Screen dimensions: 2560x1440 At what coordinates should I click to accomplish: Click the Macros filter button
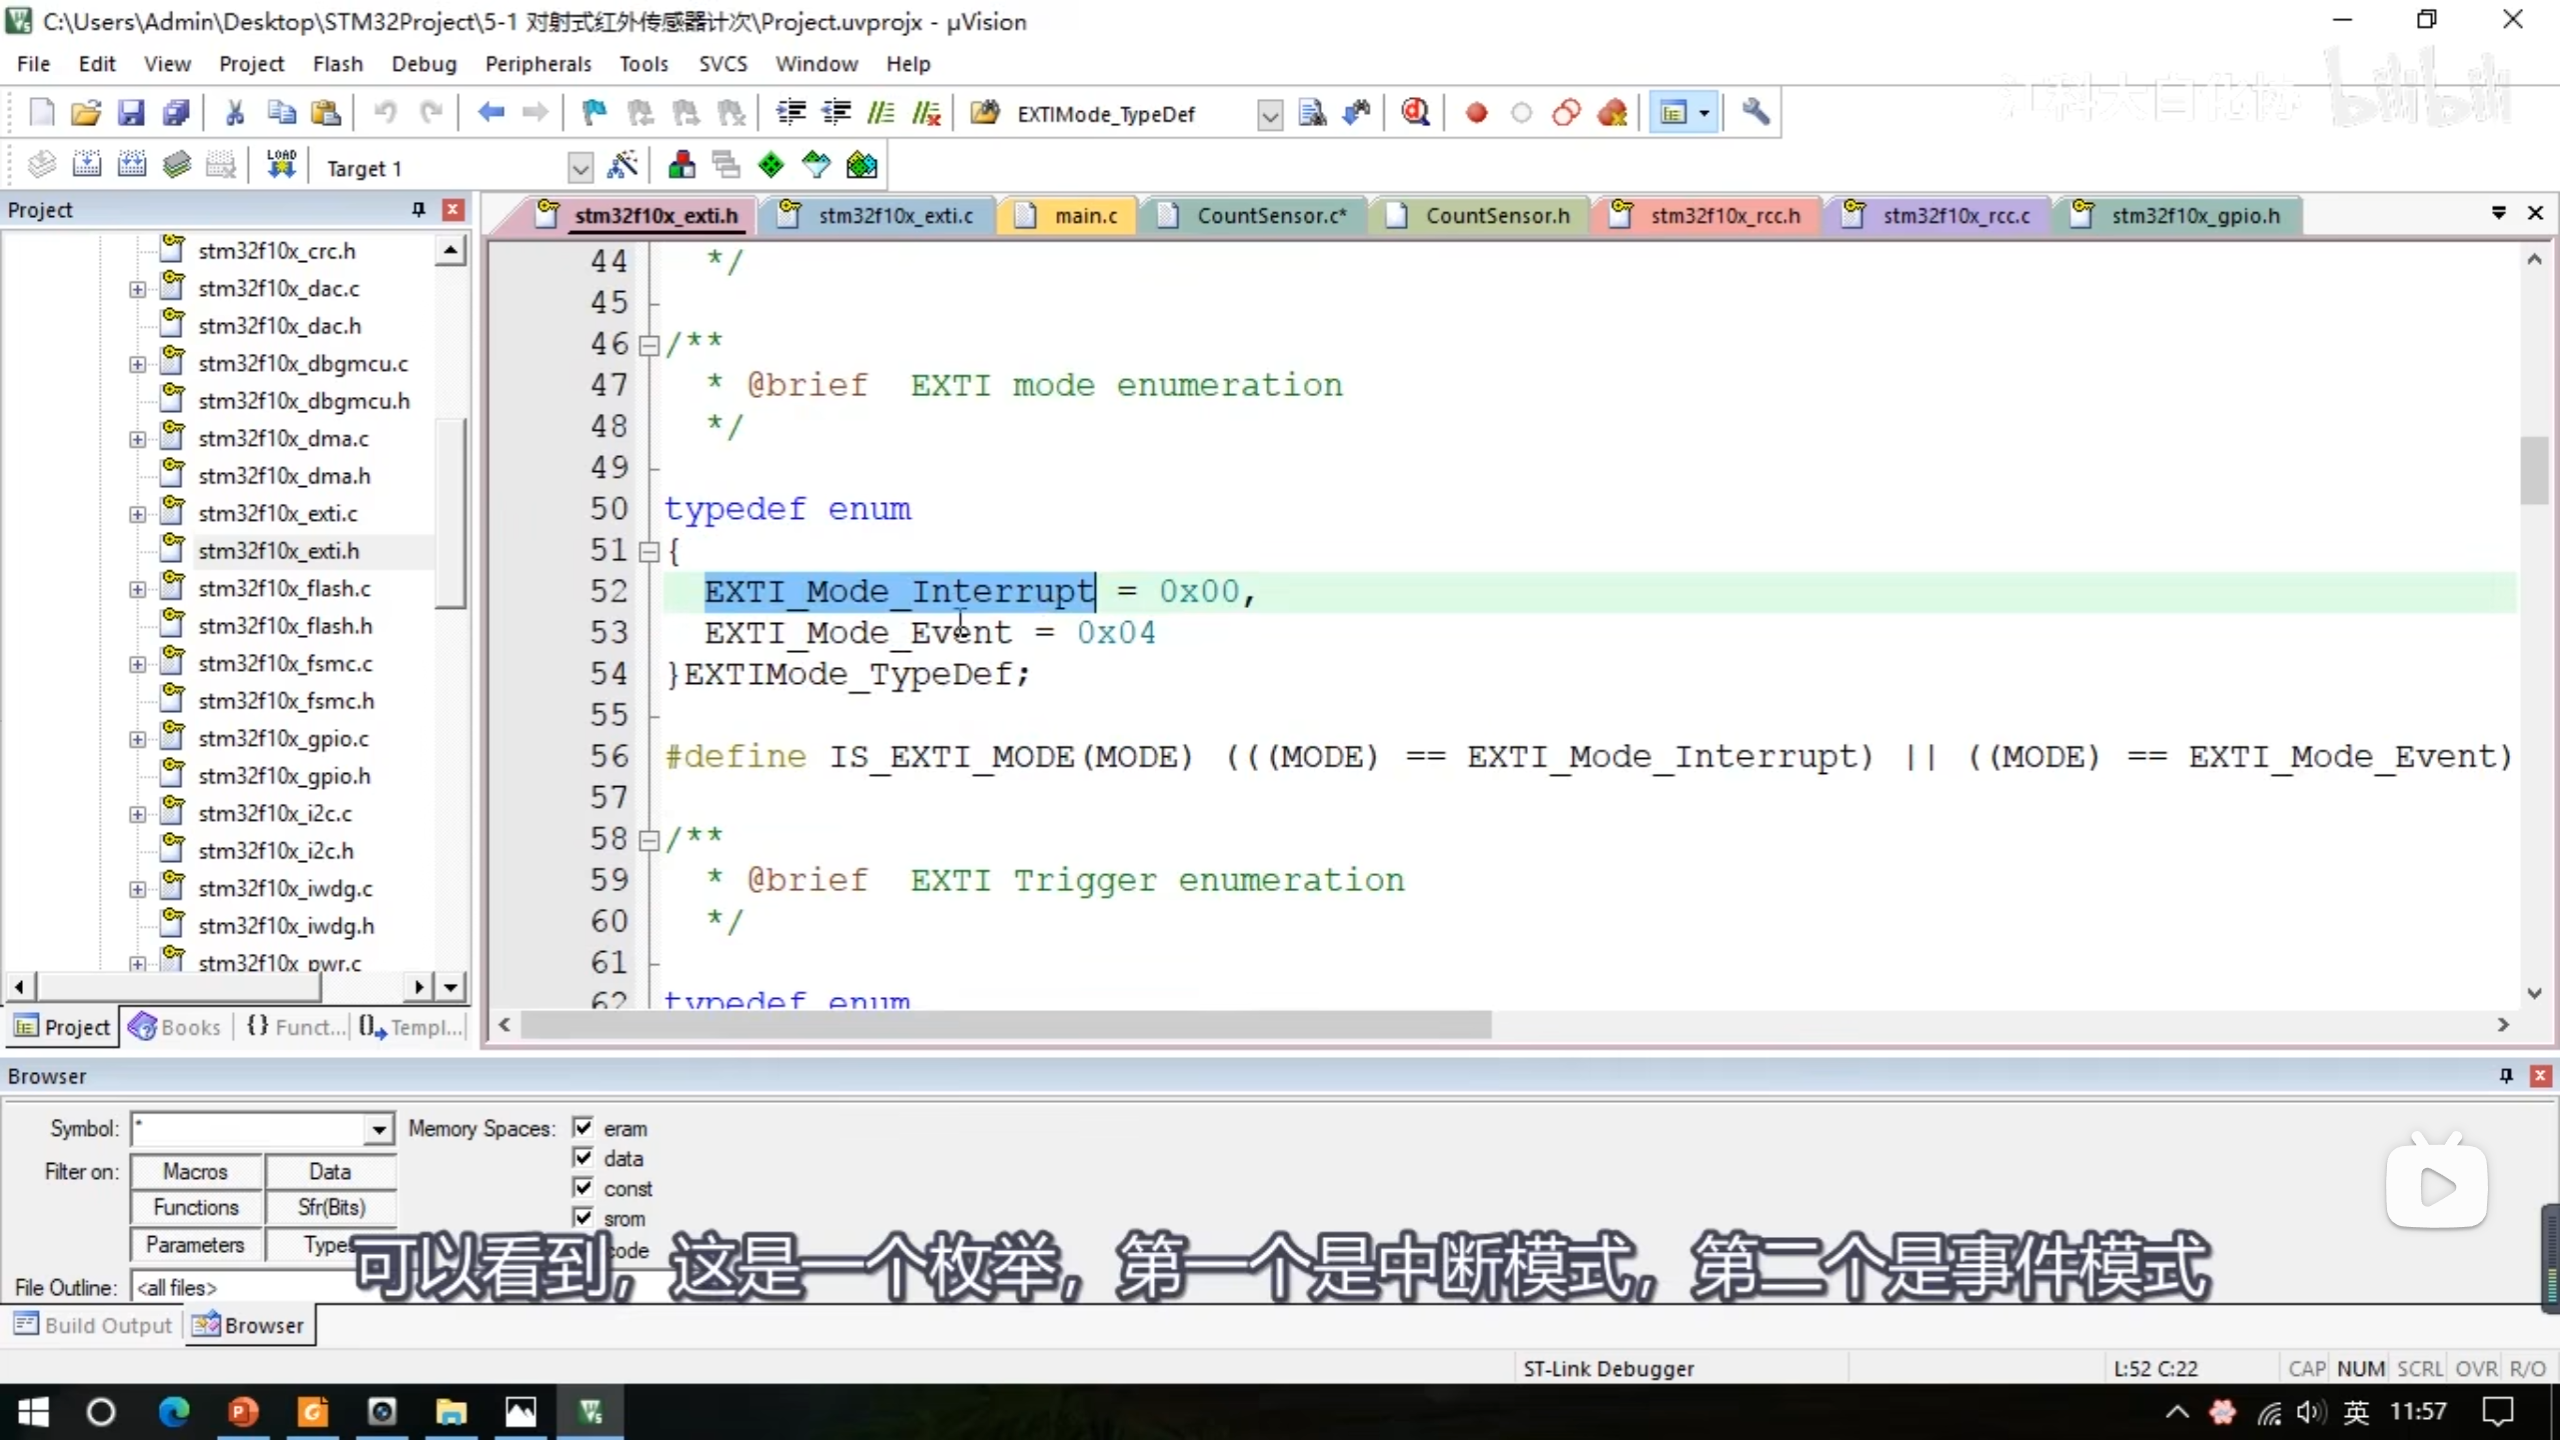[196, 1172]
